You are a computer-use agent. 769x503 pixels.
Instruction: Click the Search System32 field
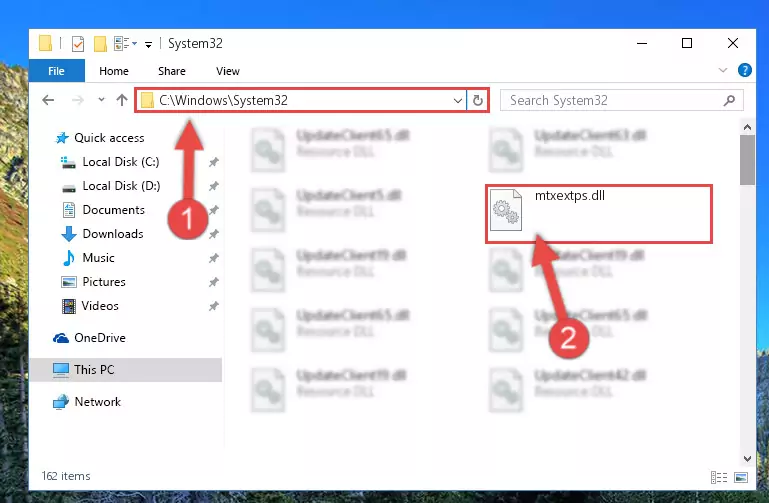[621, 101]
